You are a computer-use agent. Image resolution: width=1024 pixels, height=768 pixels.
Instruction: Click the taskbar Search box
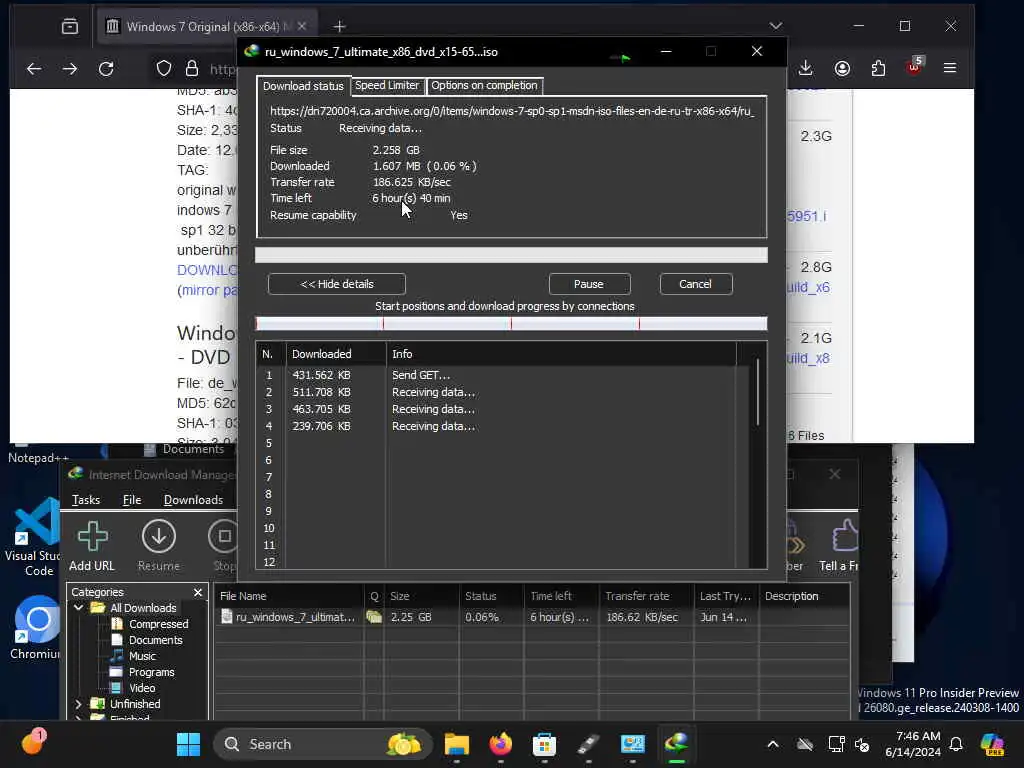323,744
